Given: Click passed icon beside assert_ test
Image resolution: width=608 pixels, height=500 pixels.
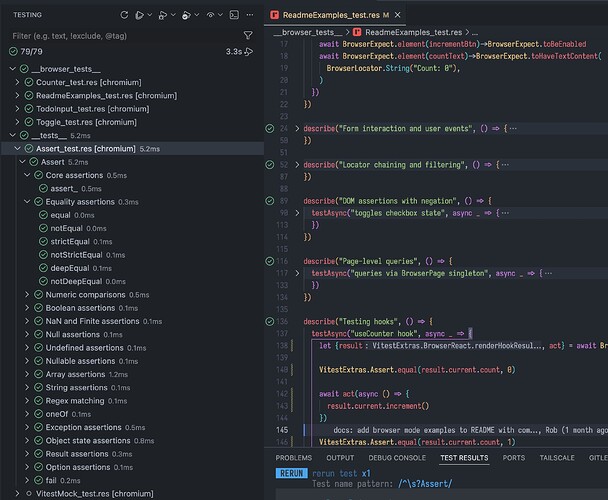Looking at the screenshot, I should [43, 189].
